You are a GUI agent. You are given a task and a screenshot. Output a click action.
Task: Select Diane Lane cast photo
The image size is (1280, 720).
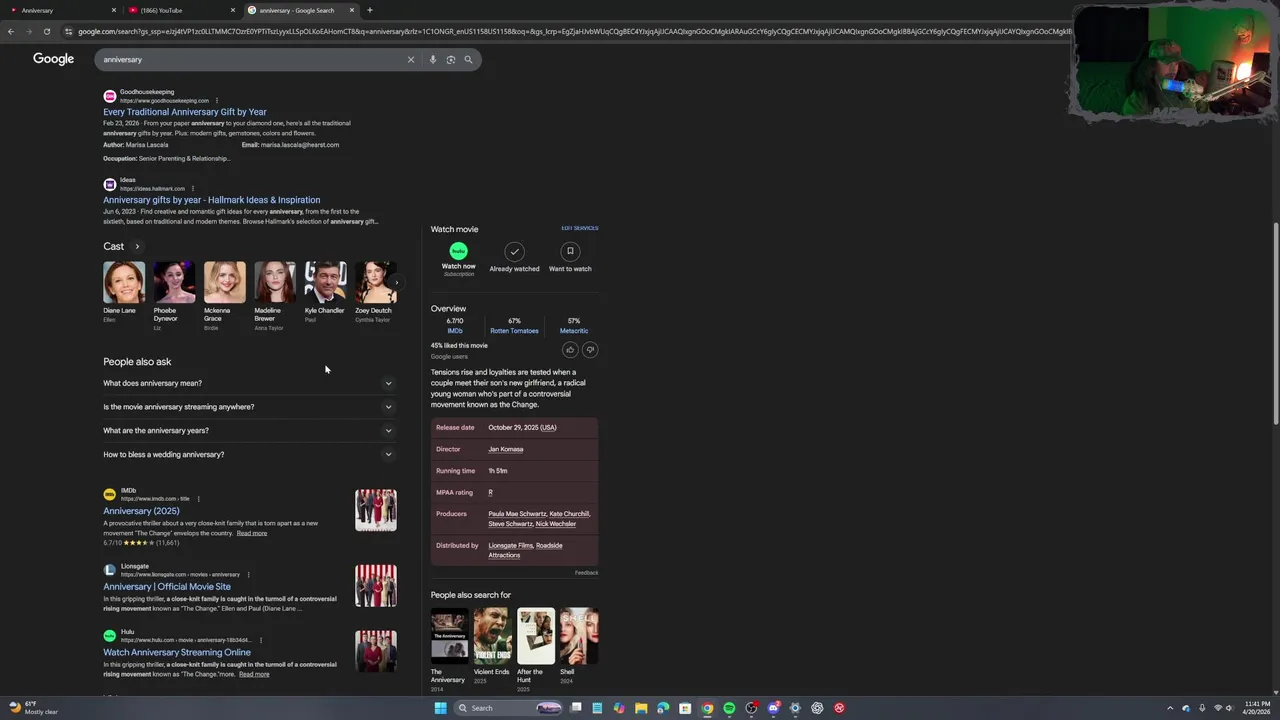point(124,282)
